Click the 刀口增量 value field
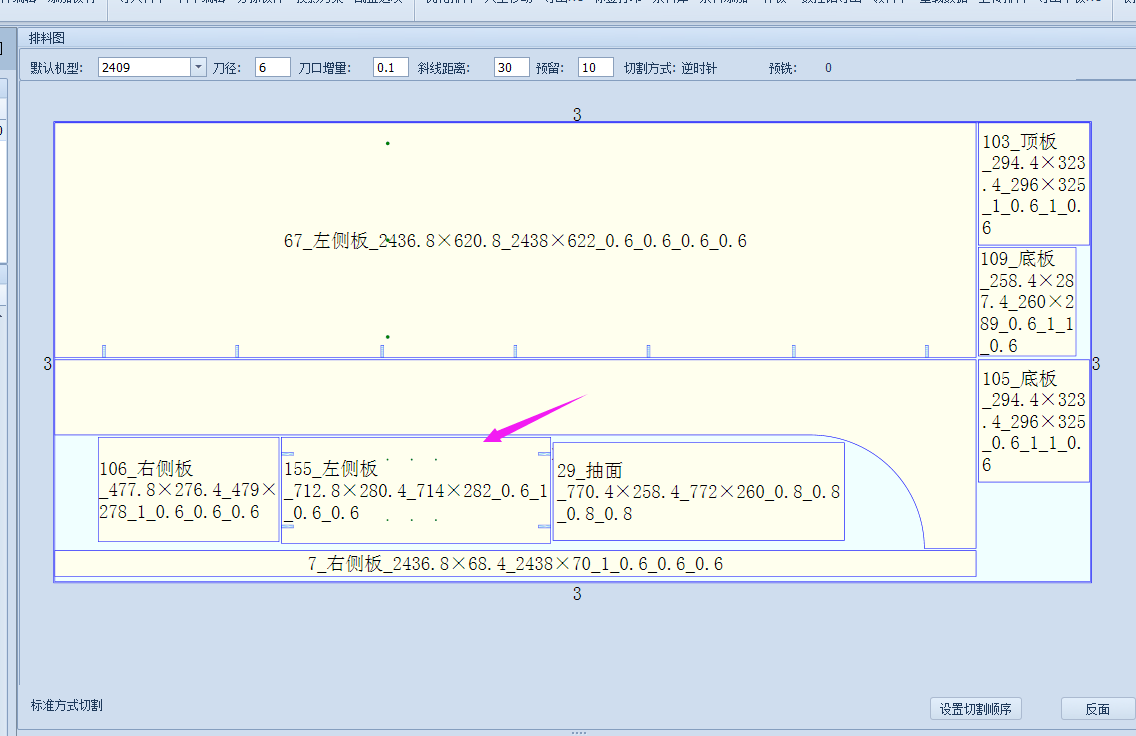 tap(390, 67)
